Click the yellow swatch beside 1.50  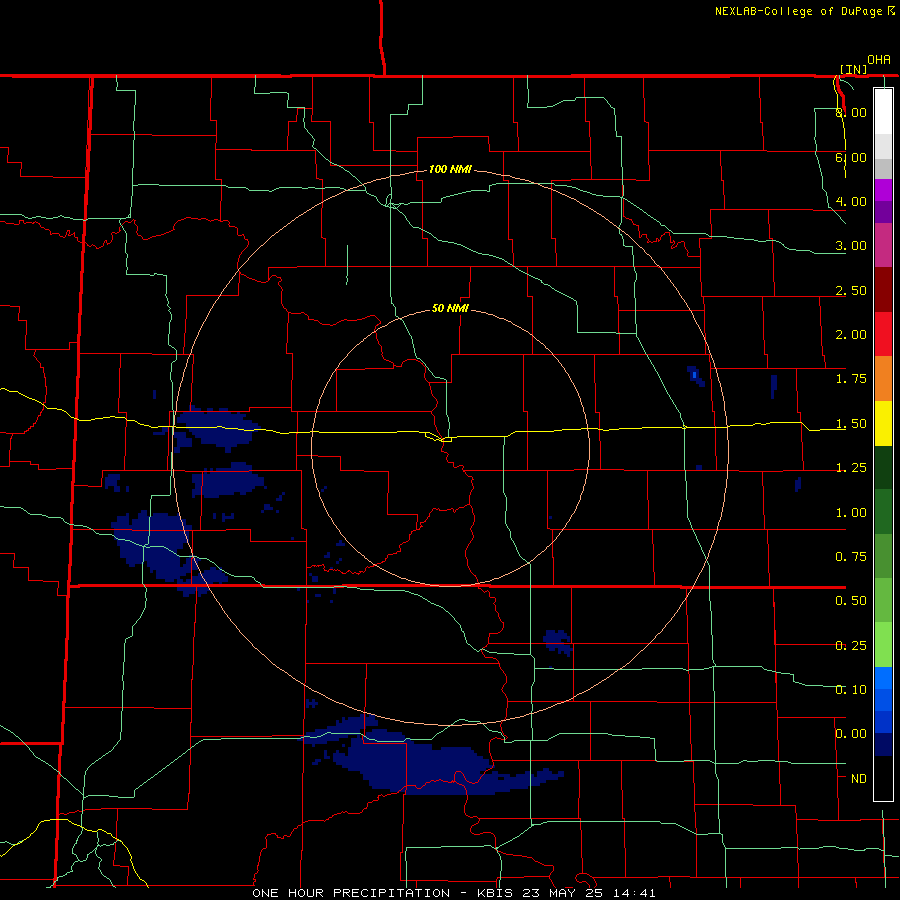coord(883,423)
